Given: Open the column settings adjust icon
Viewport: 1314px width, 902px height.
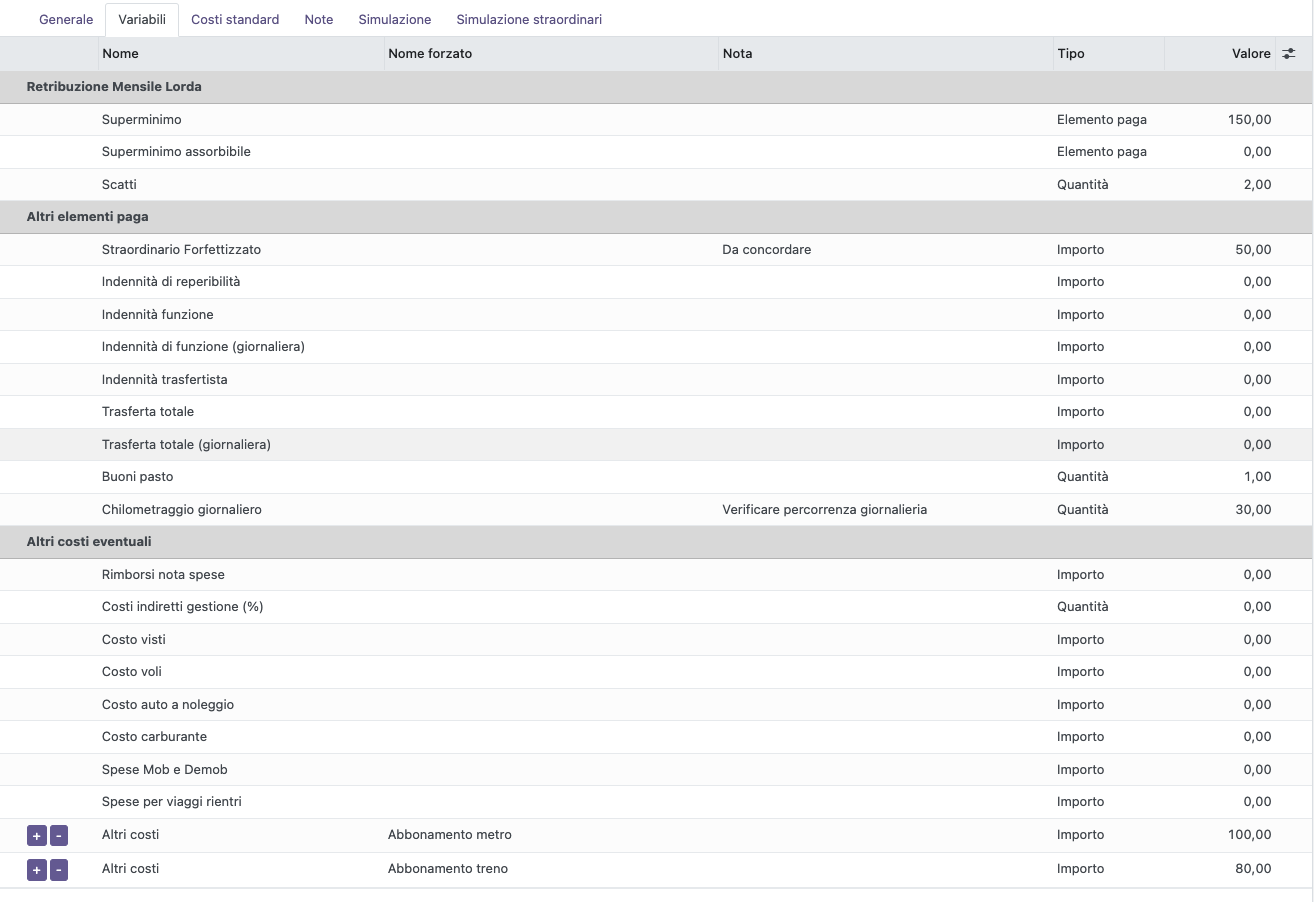Looking at the screenshot, I should coord(1289,54).
